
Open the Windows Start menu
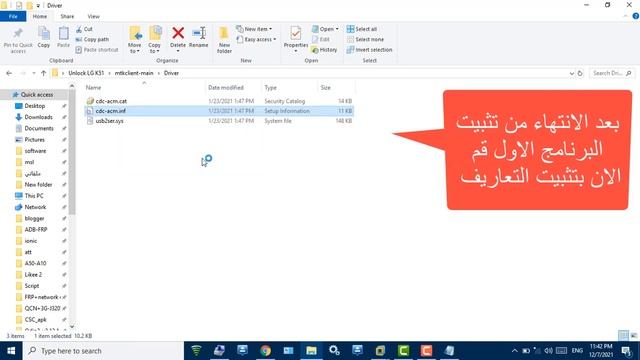[x=11, y=351]
